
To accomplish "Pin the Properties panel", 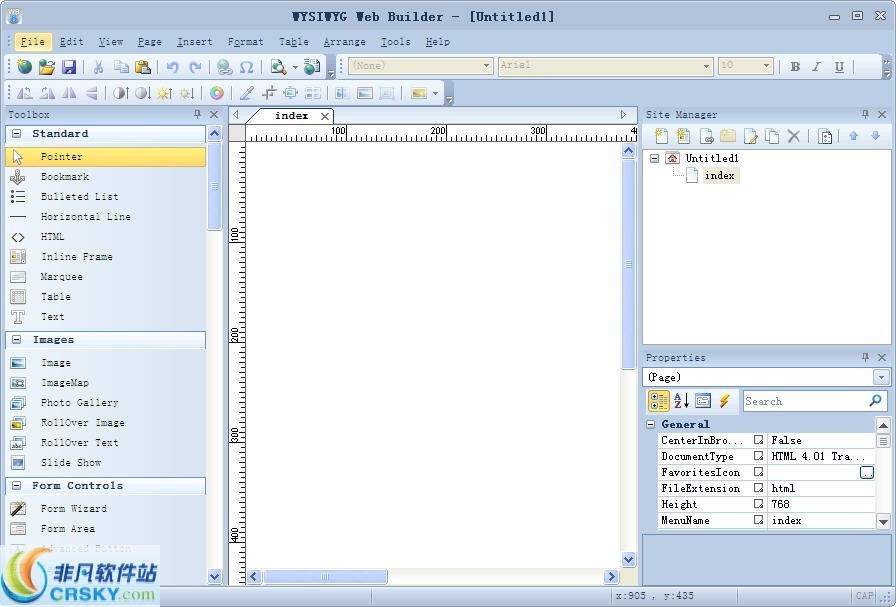I will pos(865,357).
